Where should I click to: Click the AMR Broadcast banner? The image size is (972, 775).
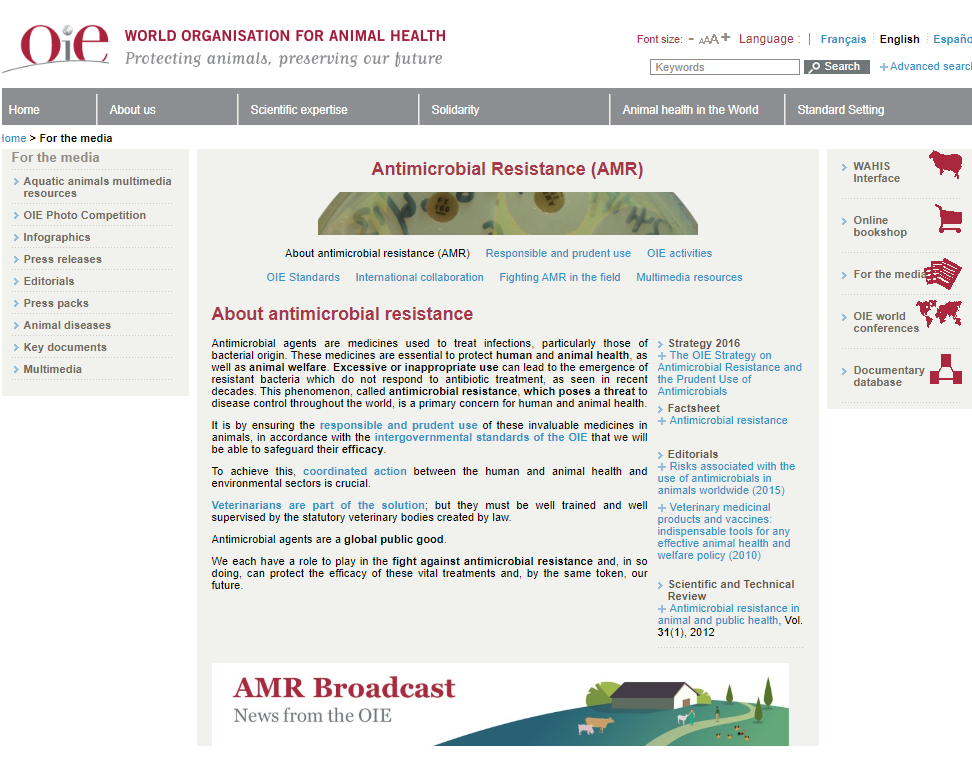[x=500, y=704]
